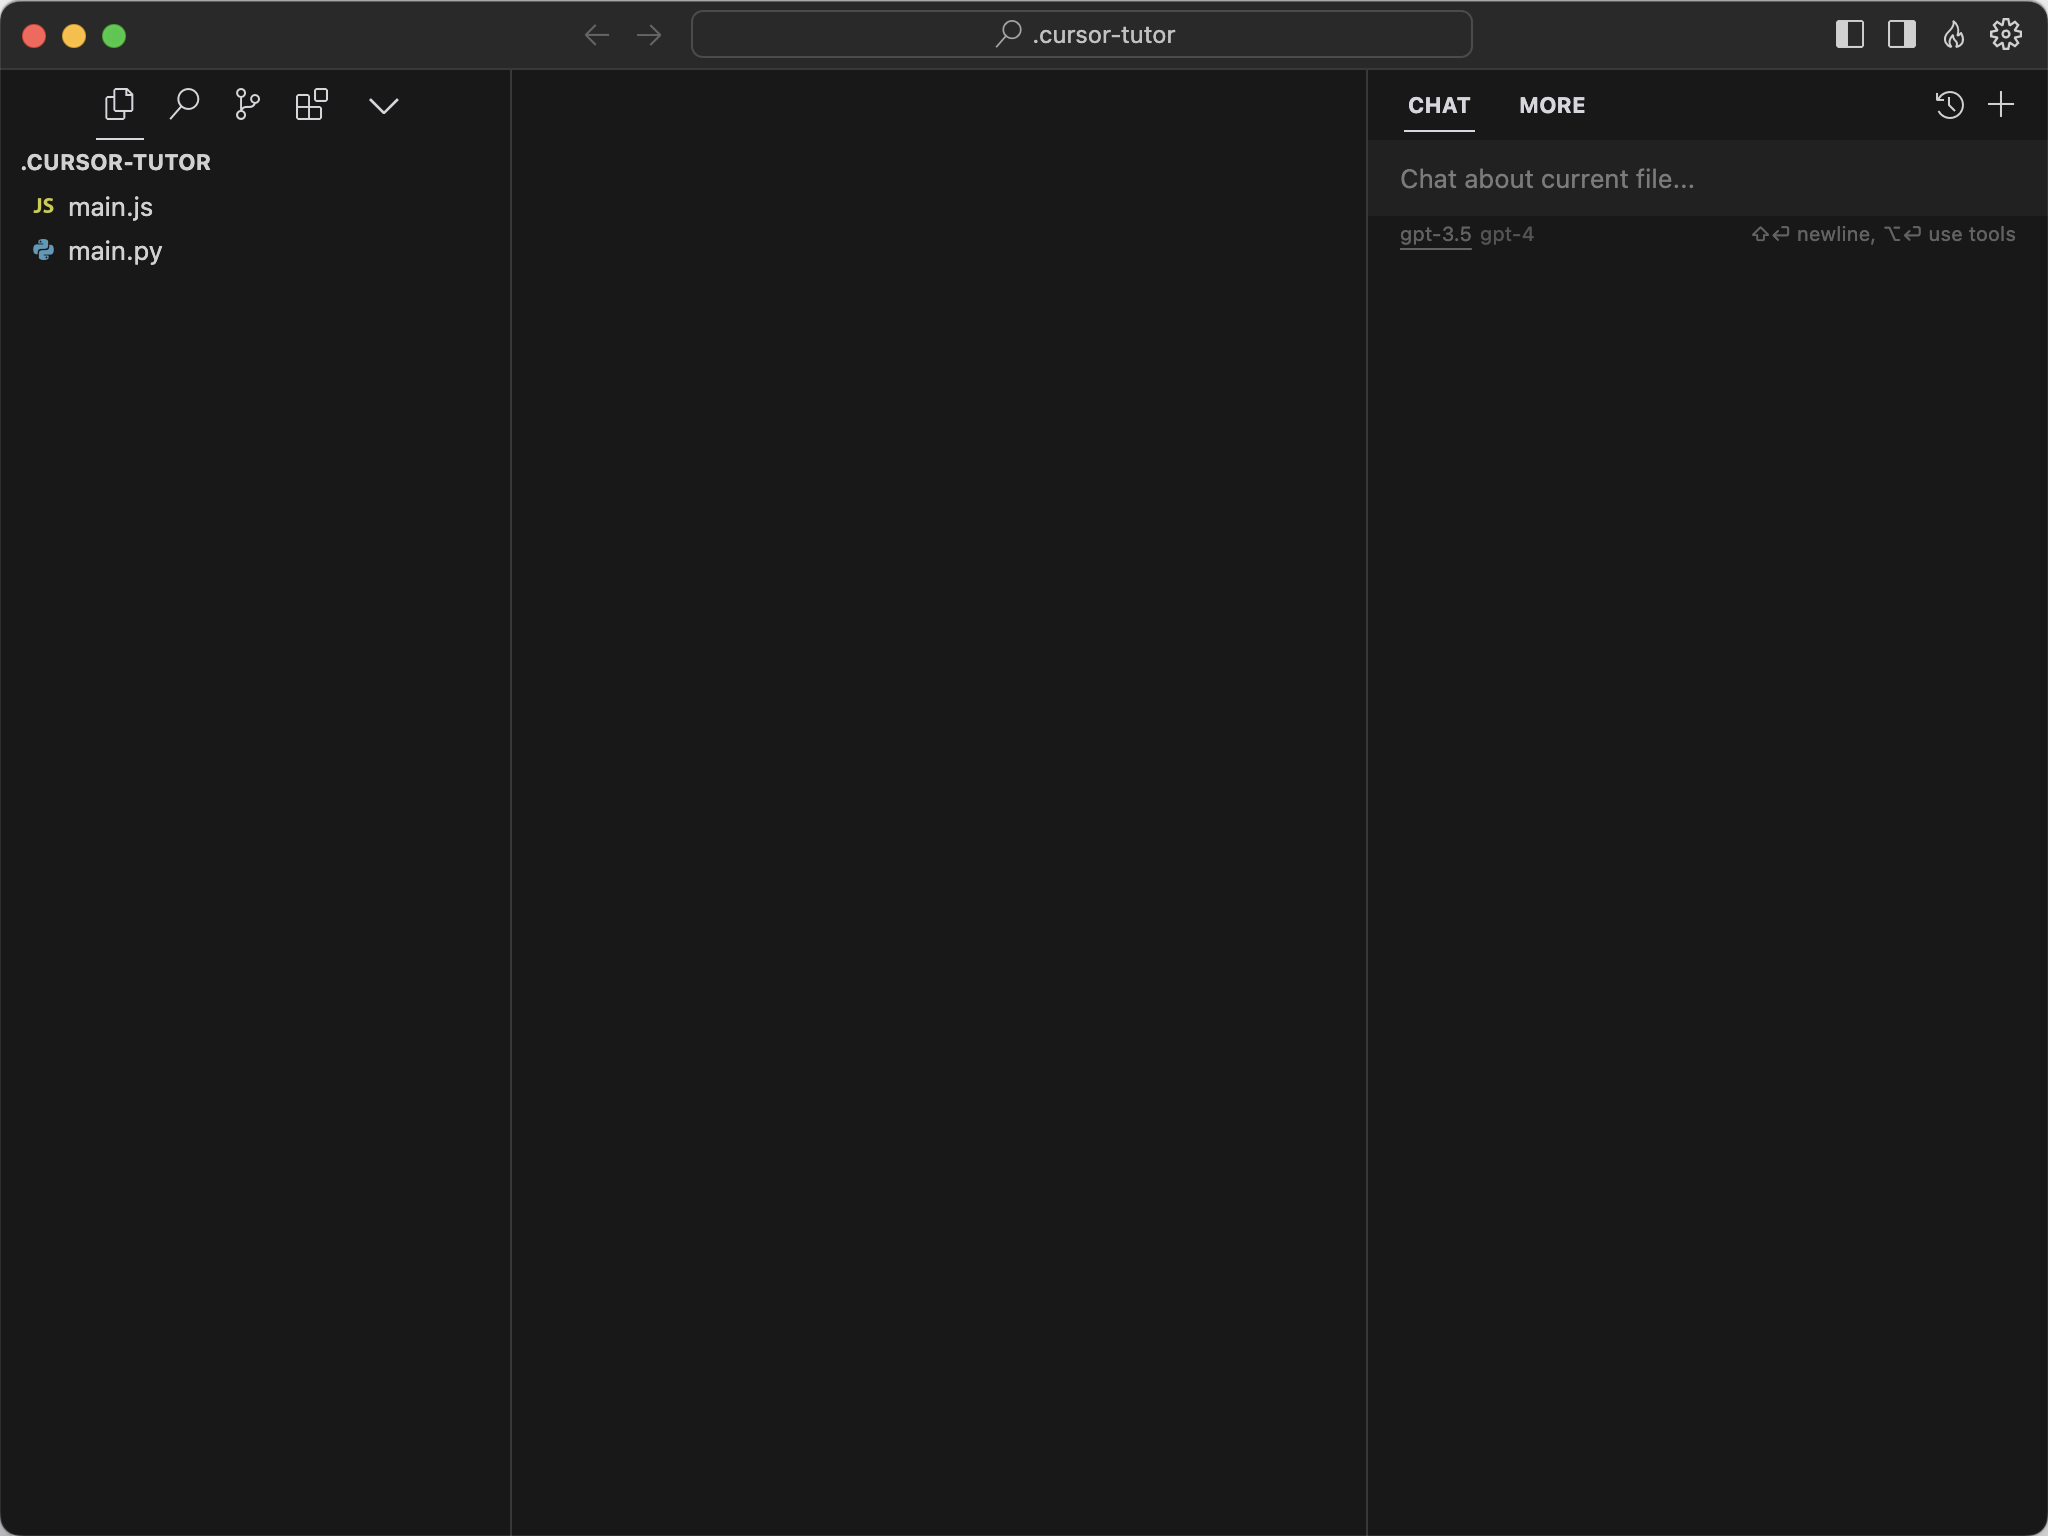Switch to the MORE tab

pyautogui.click(x=1551, y=105)
